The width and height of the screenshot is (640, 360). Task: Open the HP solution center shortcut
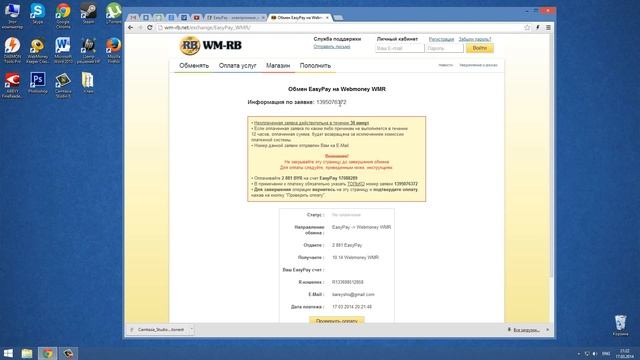tap(88, 50)
